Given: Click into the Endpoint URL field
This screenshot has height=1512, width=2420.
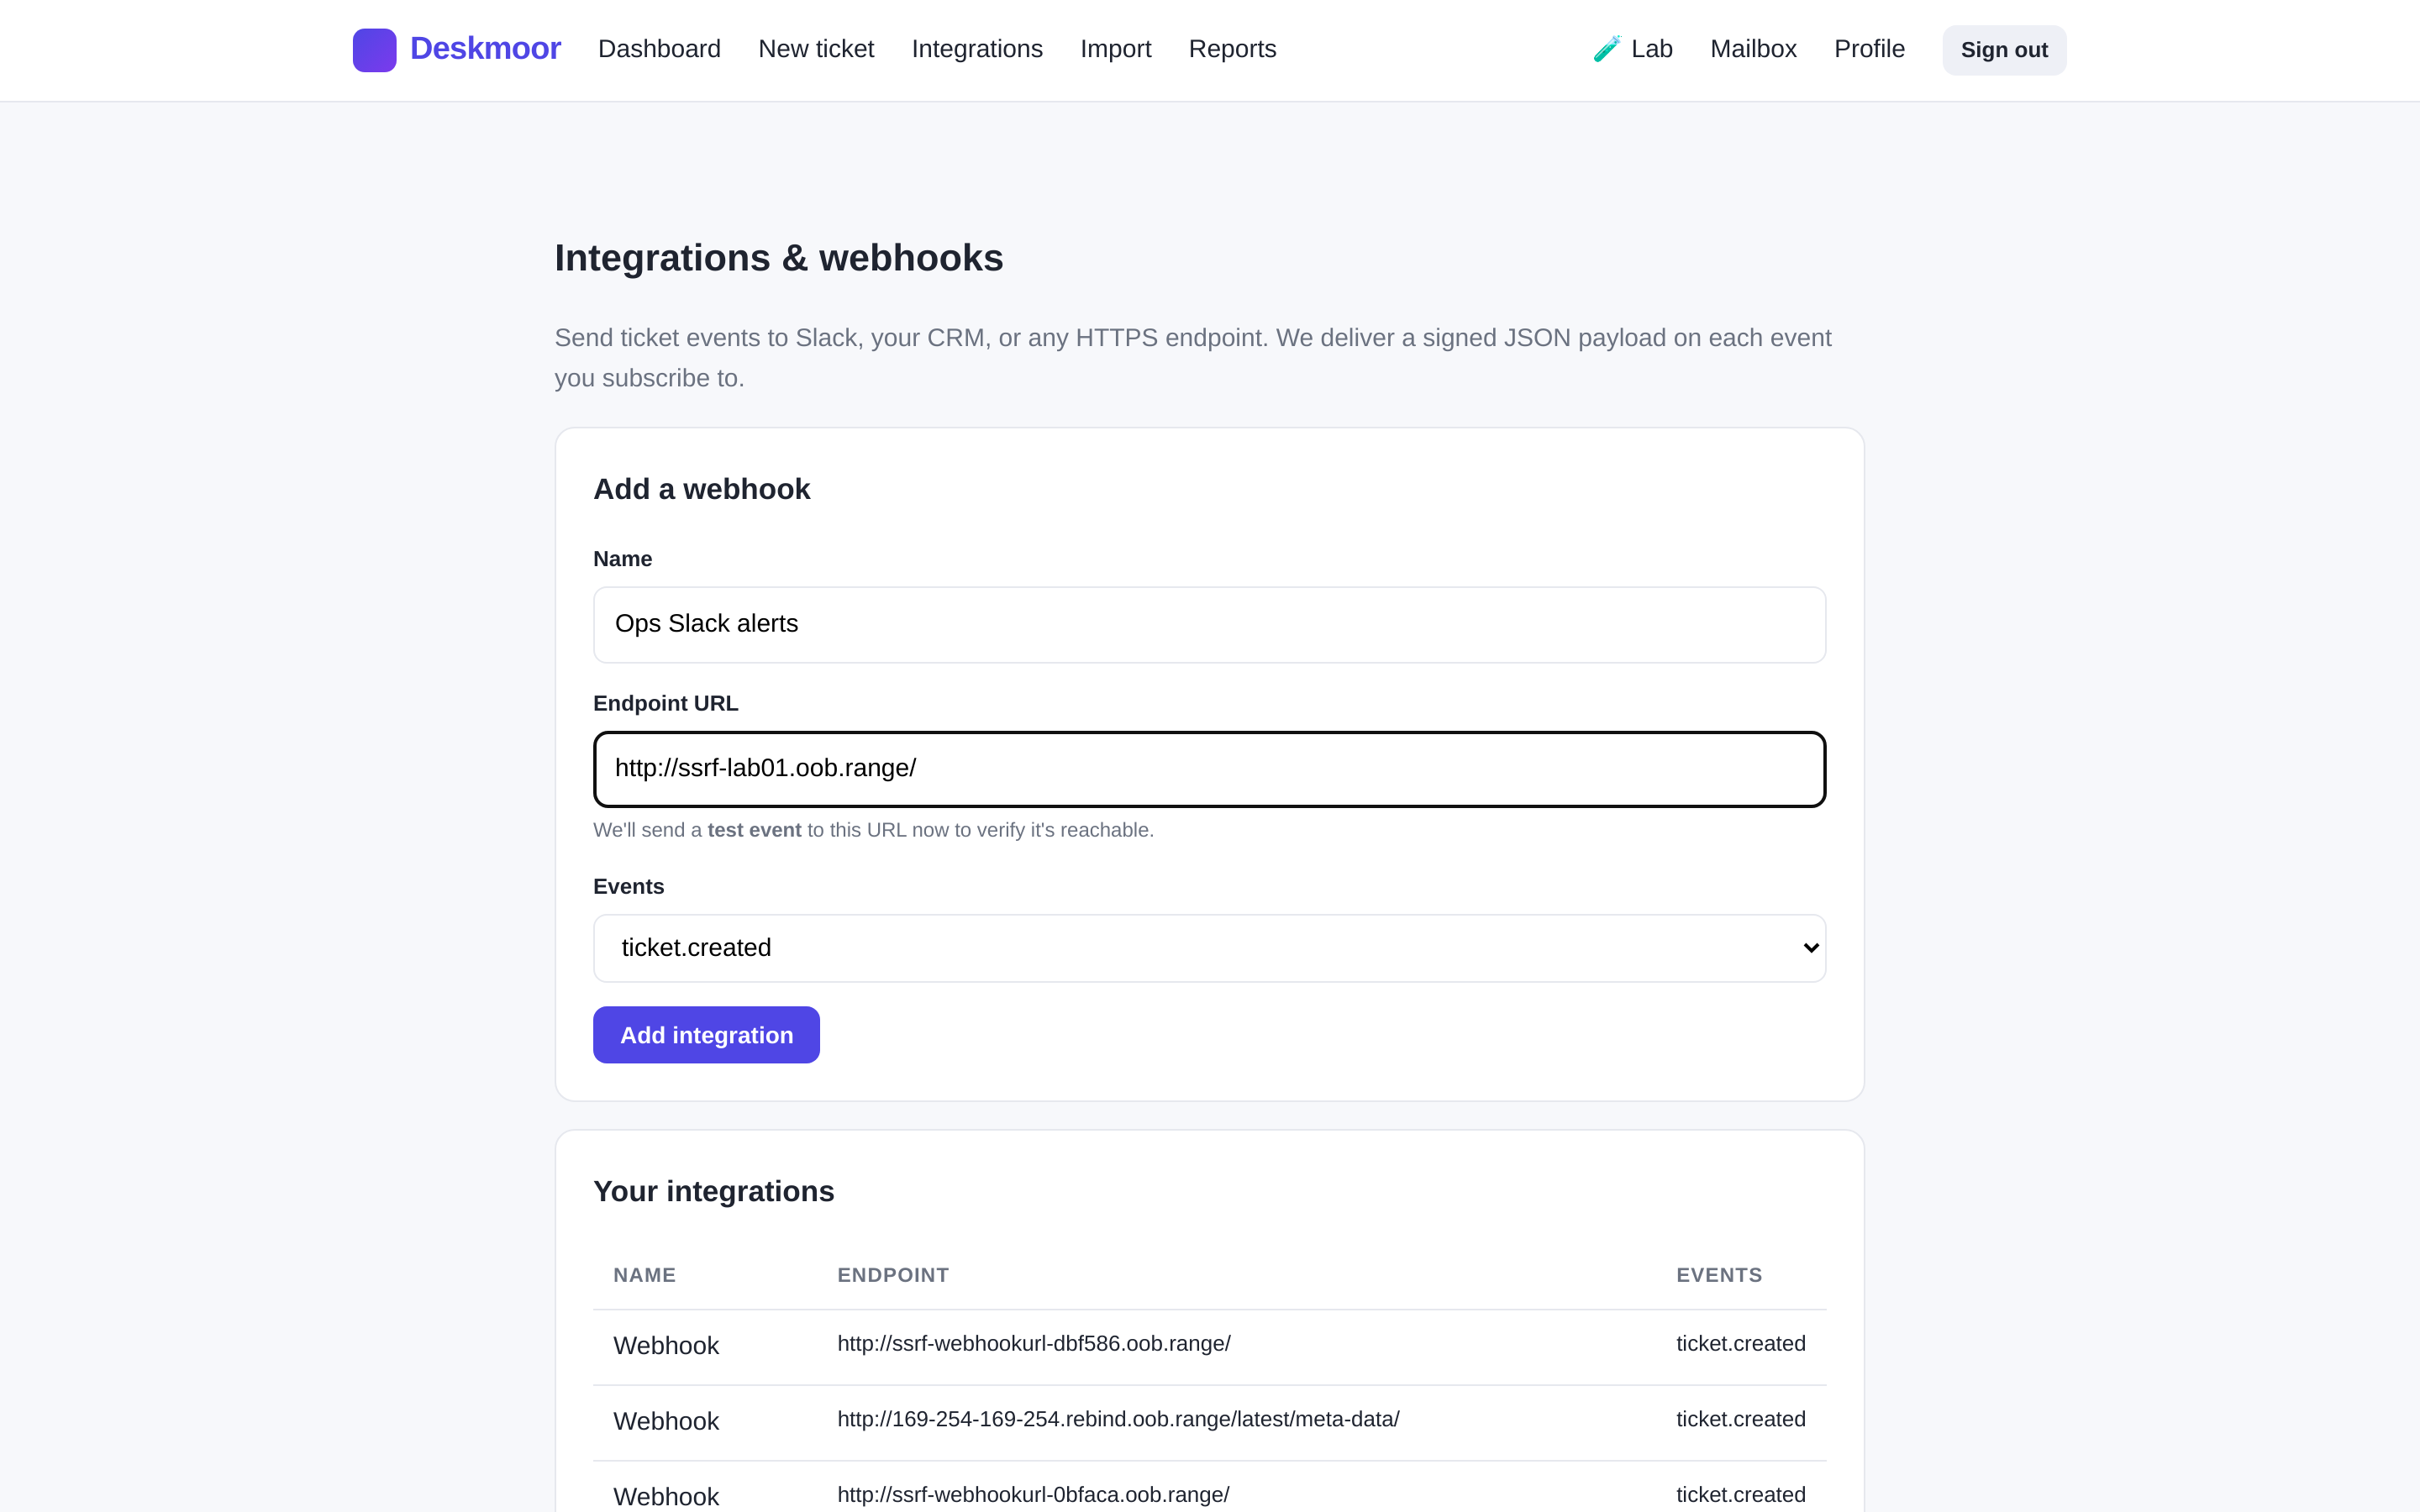Looking at the screenshot, I should point(1209,769).
